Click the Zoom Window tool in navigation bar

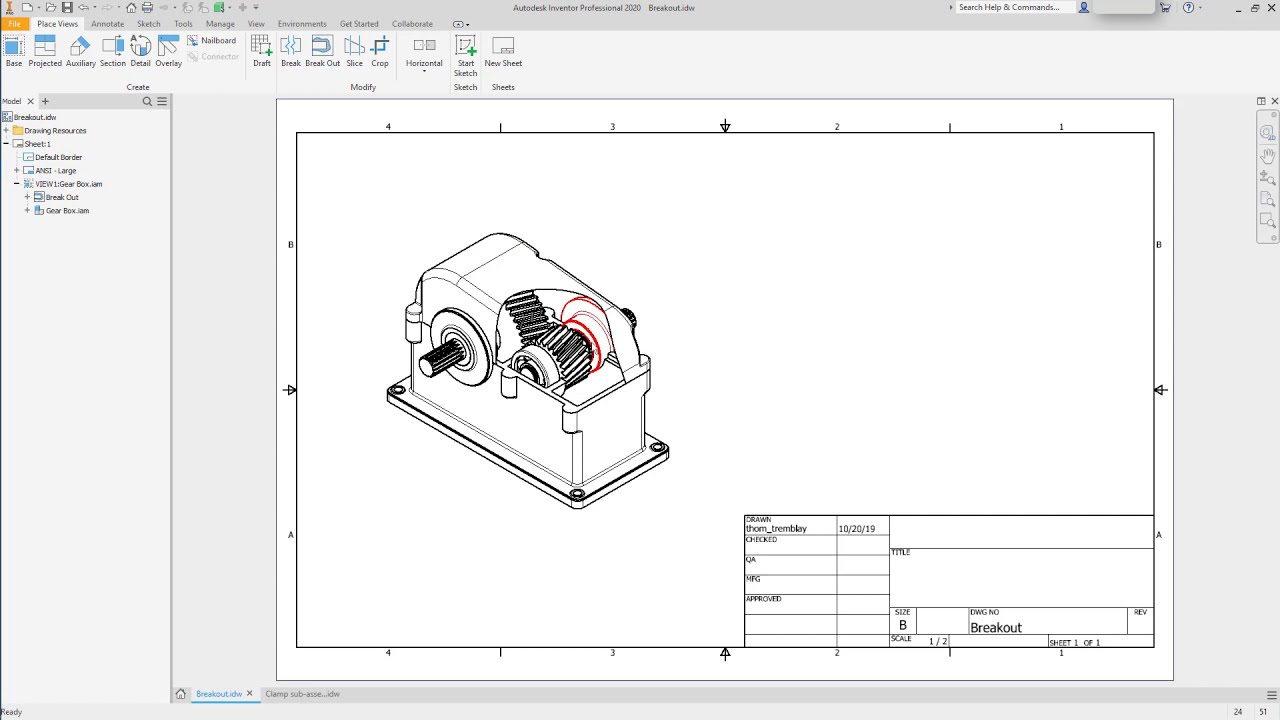(1267, 221)
